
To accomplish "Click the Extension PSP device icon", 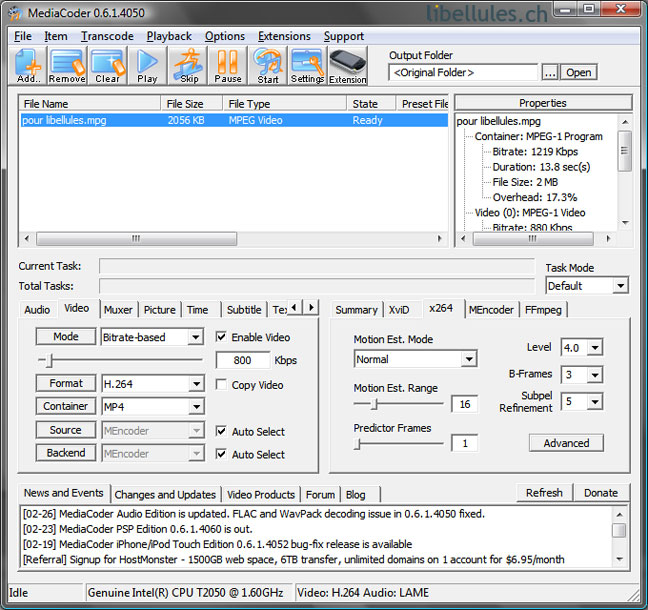I will 348,66.
